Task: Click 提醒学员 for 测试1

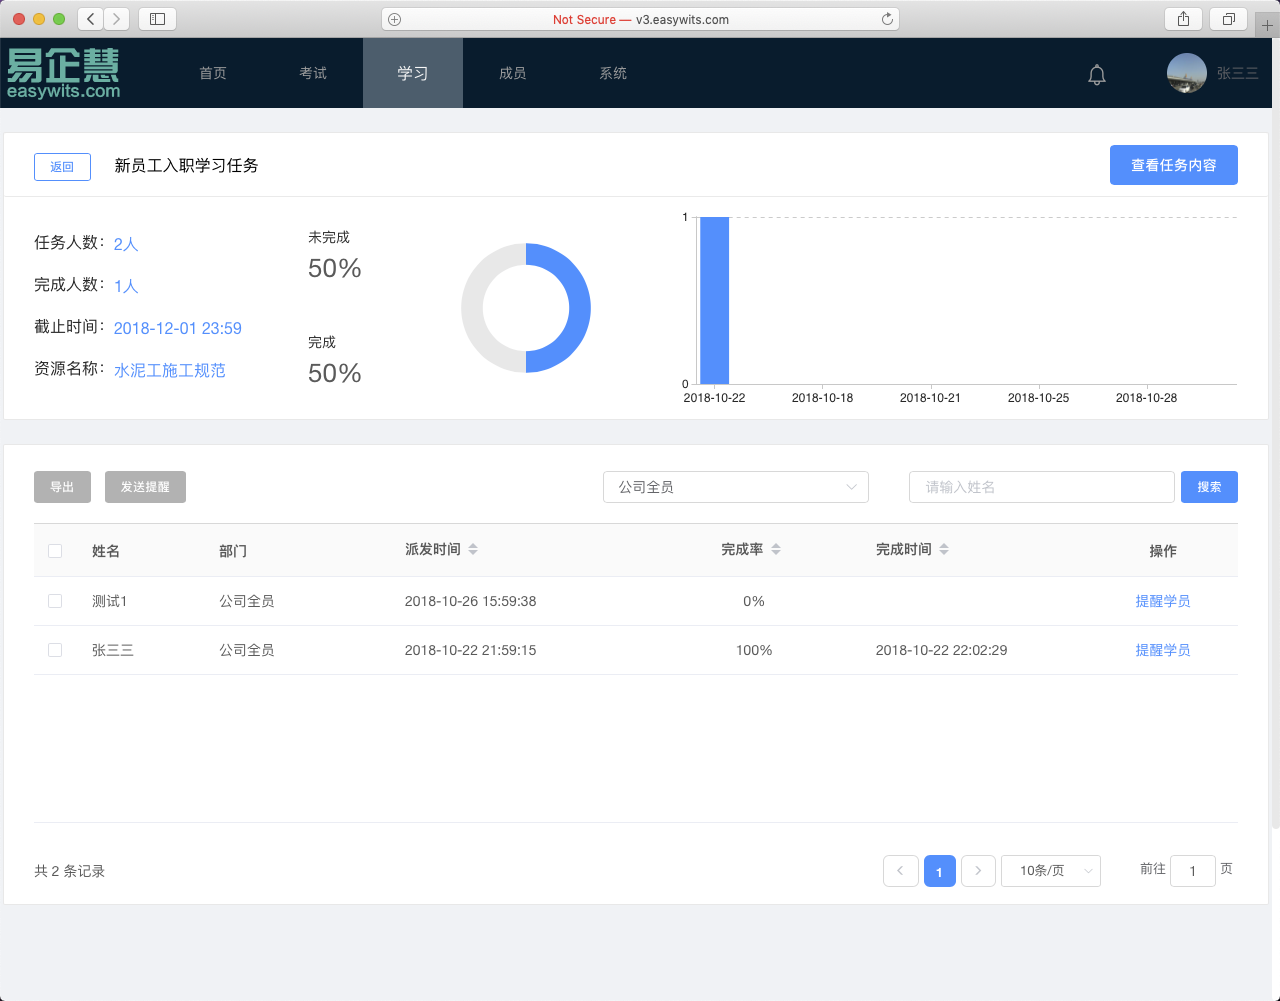Action: pos(1163,601)
